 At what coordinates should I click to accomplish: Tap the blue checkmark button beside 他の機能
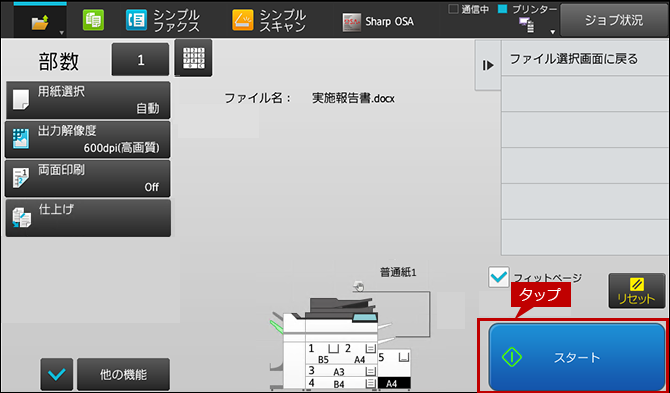(x=57, y=375)
